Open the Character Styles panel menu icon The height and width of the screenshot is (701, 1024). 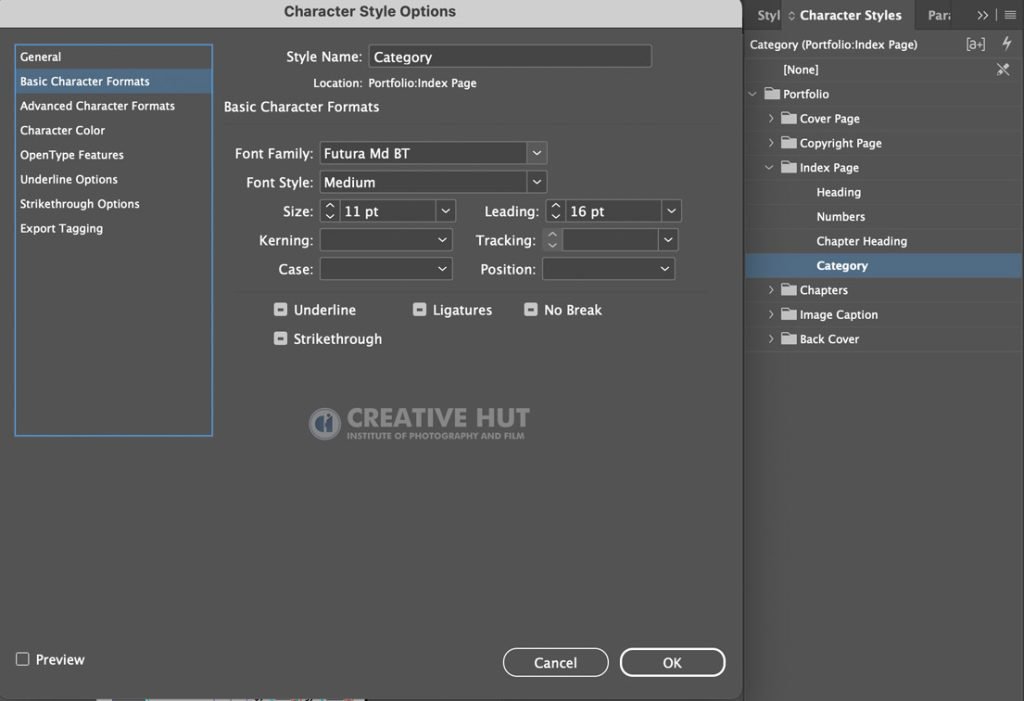(x=1010, y=15)
